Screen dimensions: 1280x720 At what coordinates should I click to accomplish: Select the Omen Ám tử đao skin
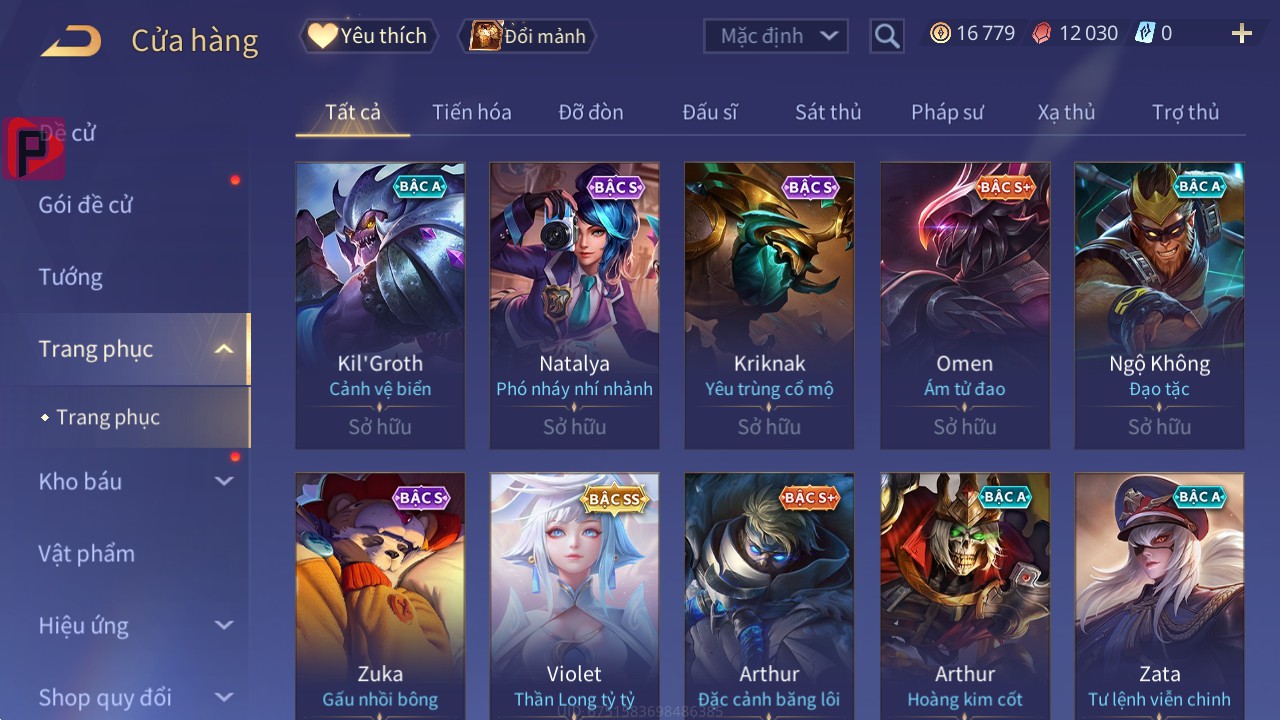click(x=965, y=306)
